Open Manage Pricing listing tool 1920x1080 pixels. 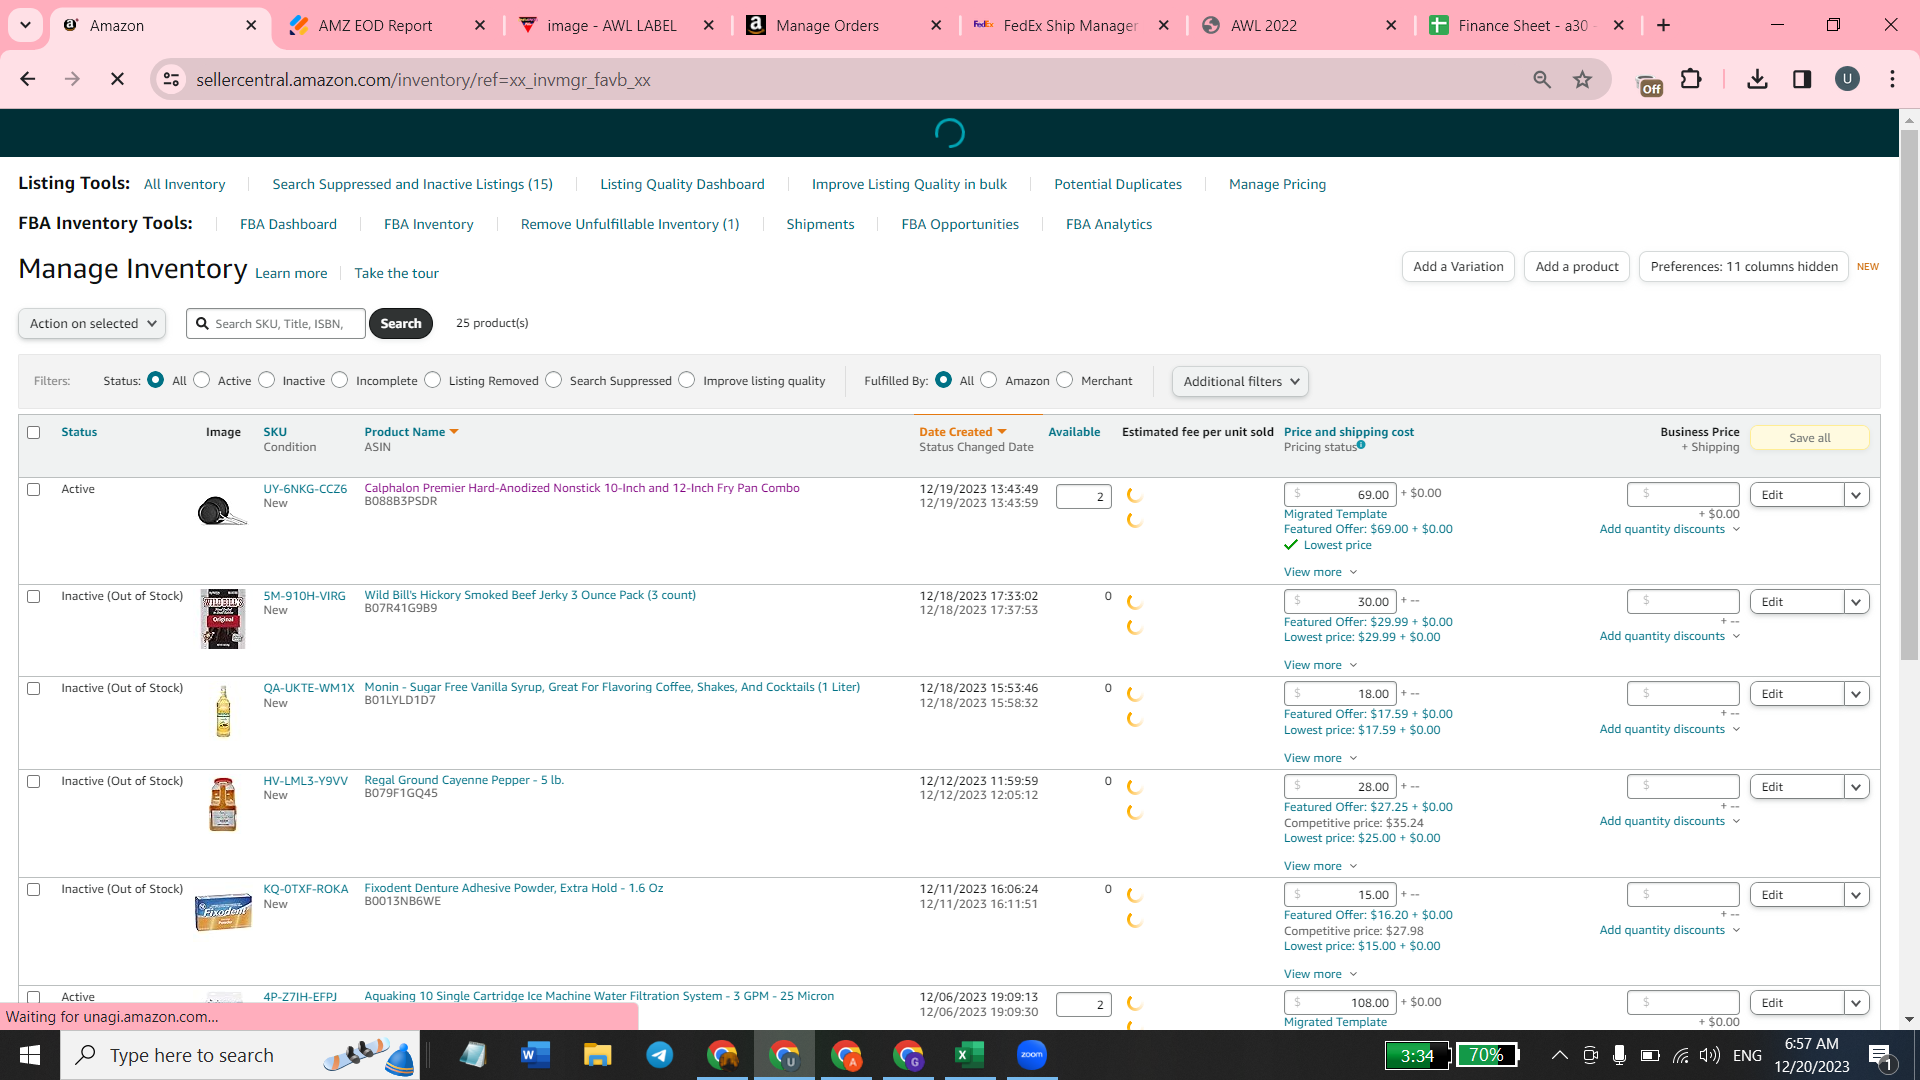pos(1277,184)
